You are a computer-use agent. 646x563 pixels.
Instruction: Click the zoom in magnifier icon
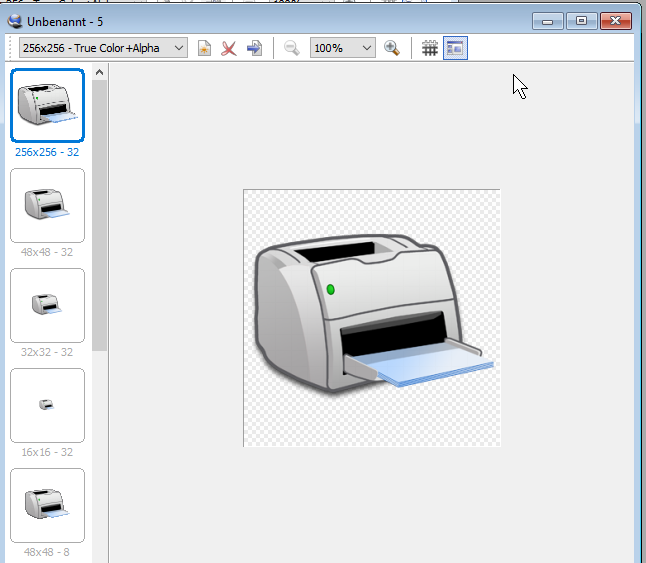(392, 48)
